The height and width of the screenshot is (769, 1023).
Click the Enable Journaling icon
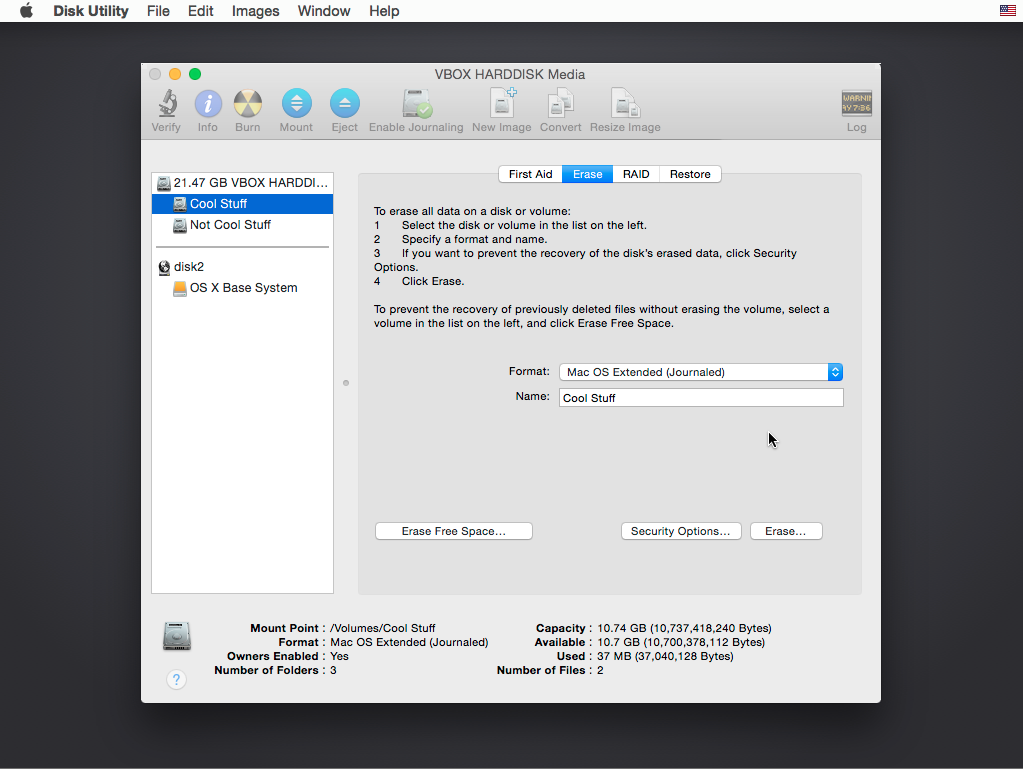[x=416, y=103]
